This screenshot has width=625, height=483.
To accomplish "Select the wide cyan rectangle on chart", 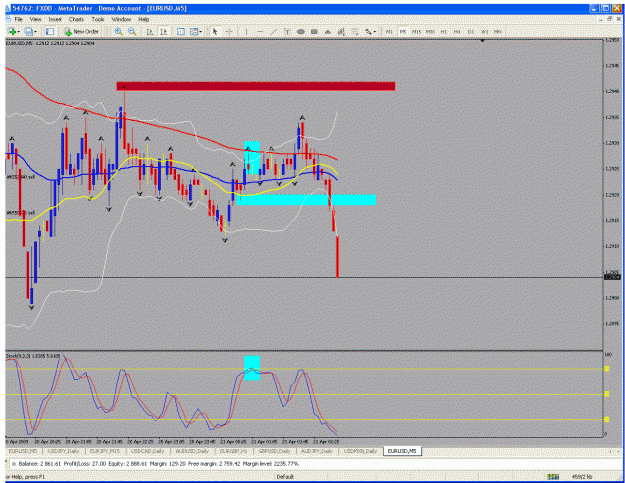I will tap(306, 199).
